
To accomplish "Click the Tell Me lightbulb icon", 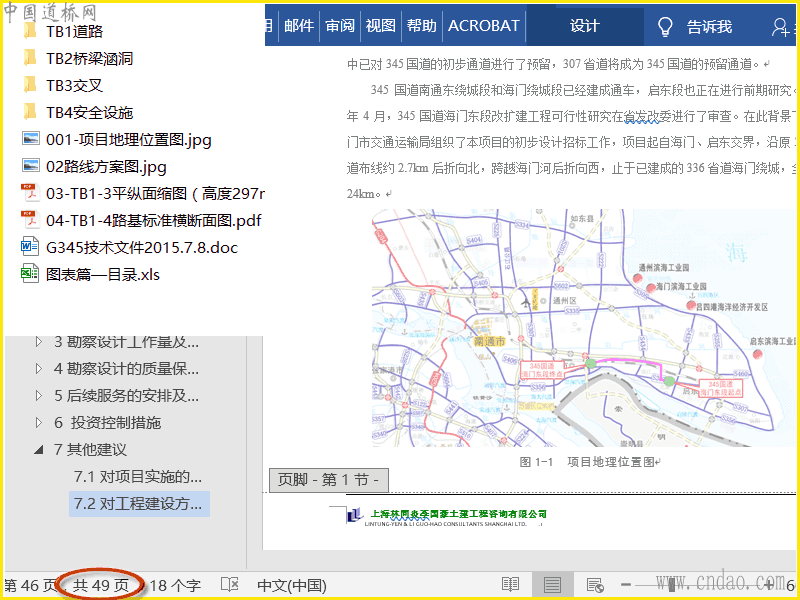I will pyautogui.click(x=664, y=27).
